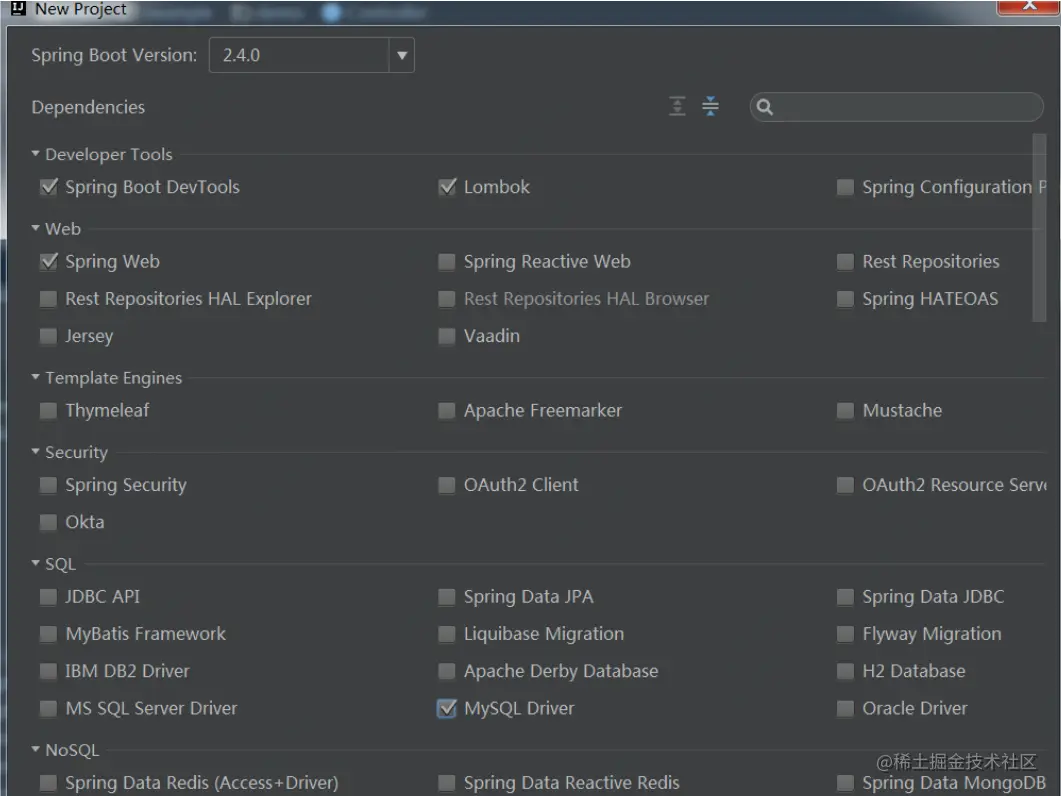Check OAuth2 Client

(x=447, y=485)
